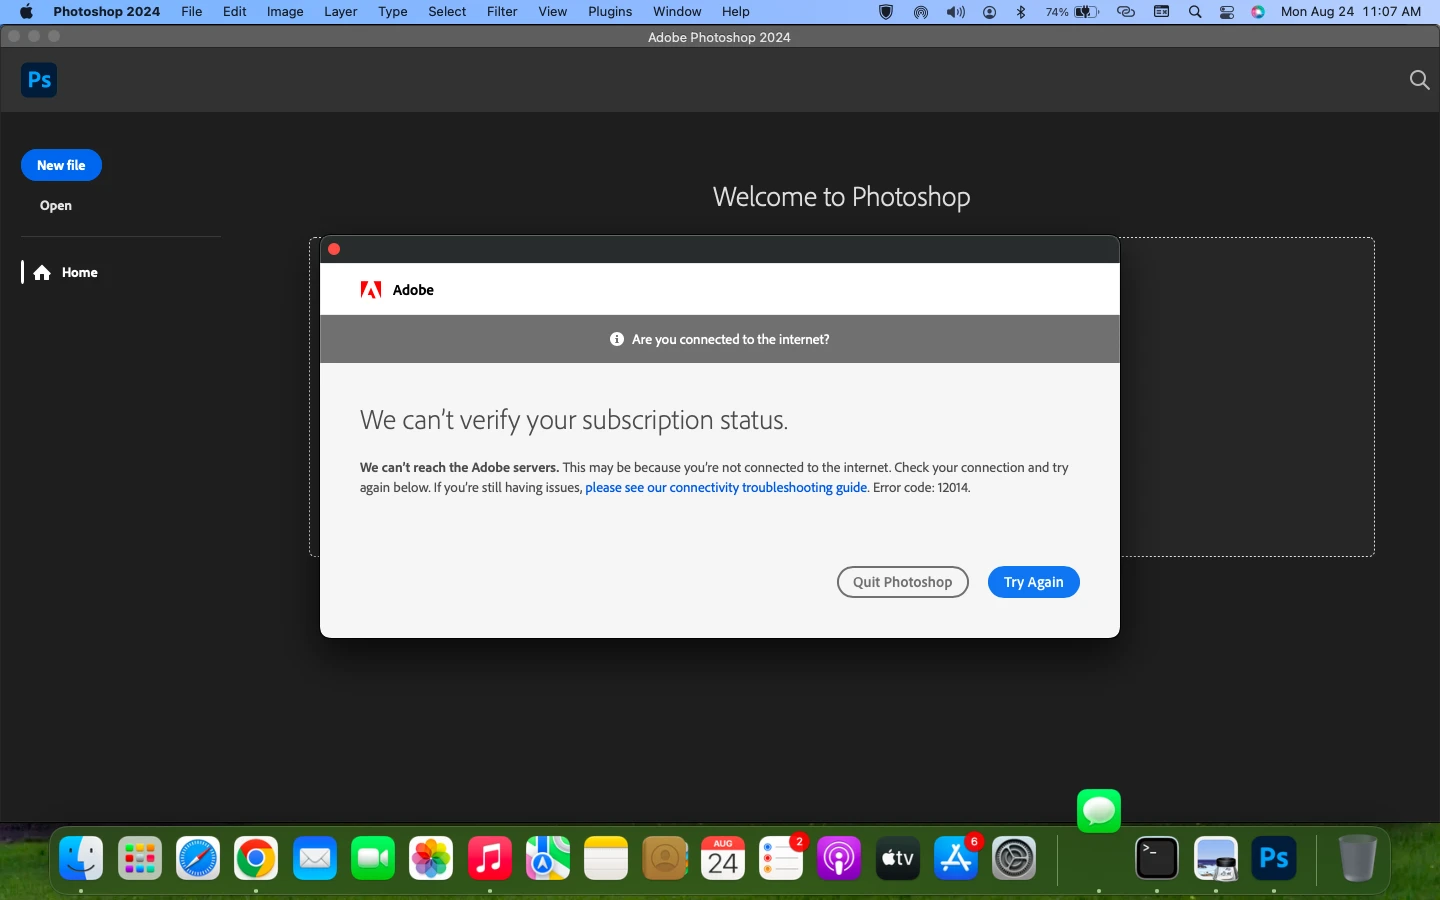Open the Plugins menu
1440x900 pixels.
(x=610, y=12)
